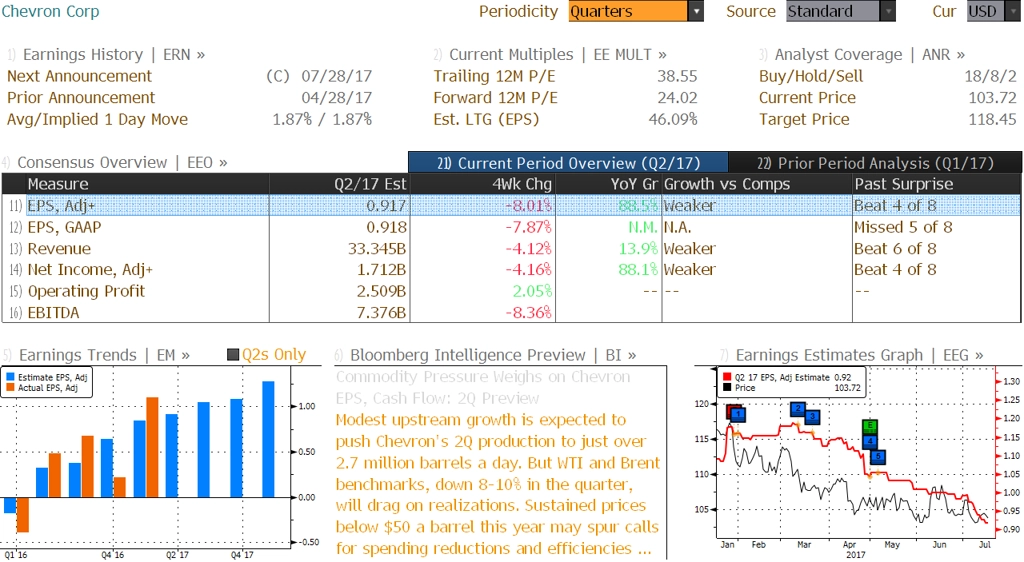Open the Cur USD currency dropdown
Screen dimensions: 1024x562
(993, 11)
